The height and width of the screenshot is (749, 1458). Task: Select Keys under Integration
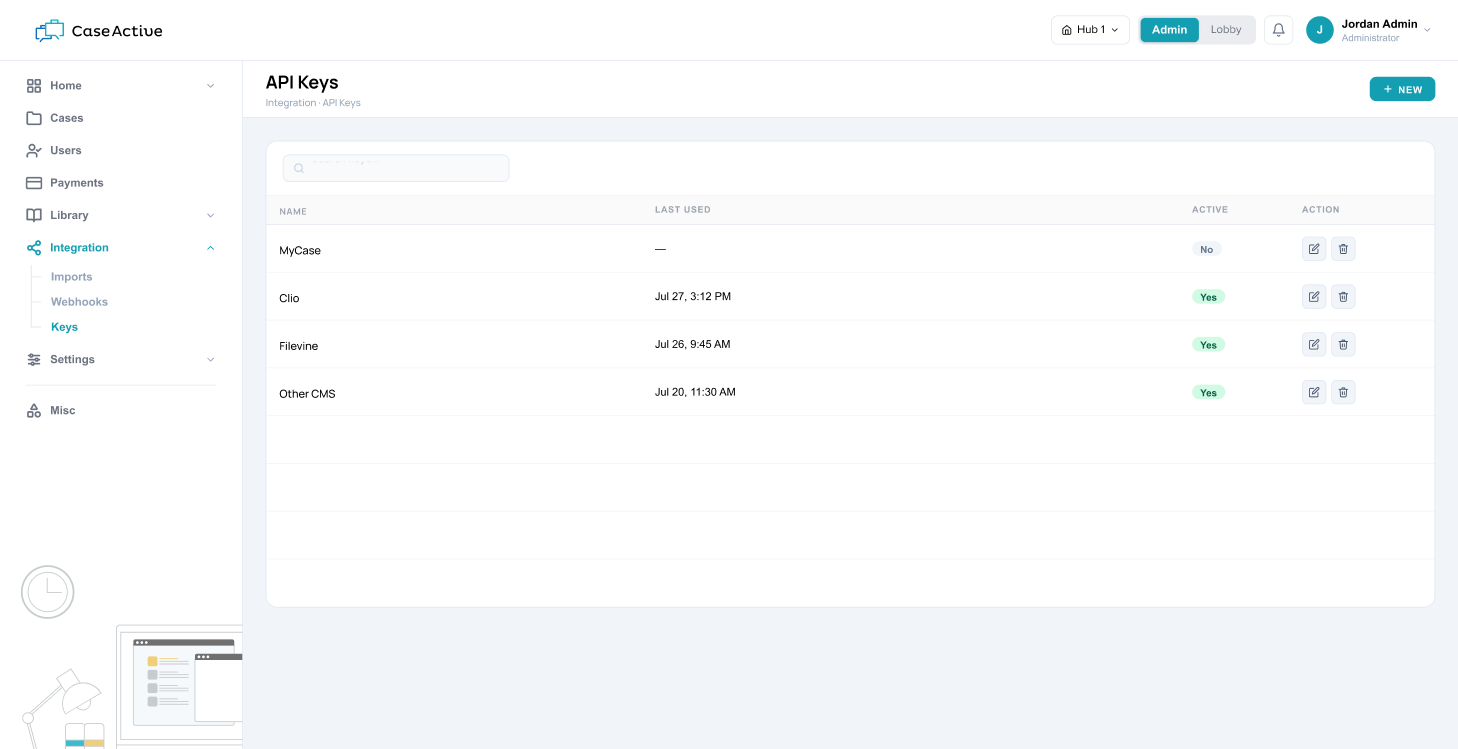click(64, 327)
